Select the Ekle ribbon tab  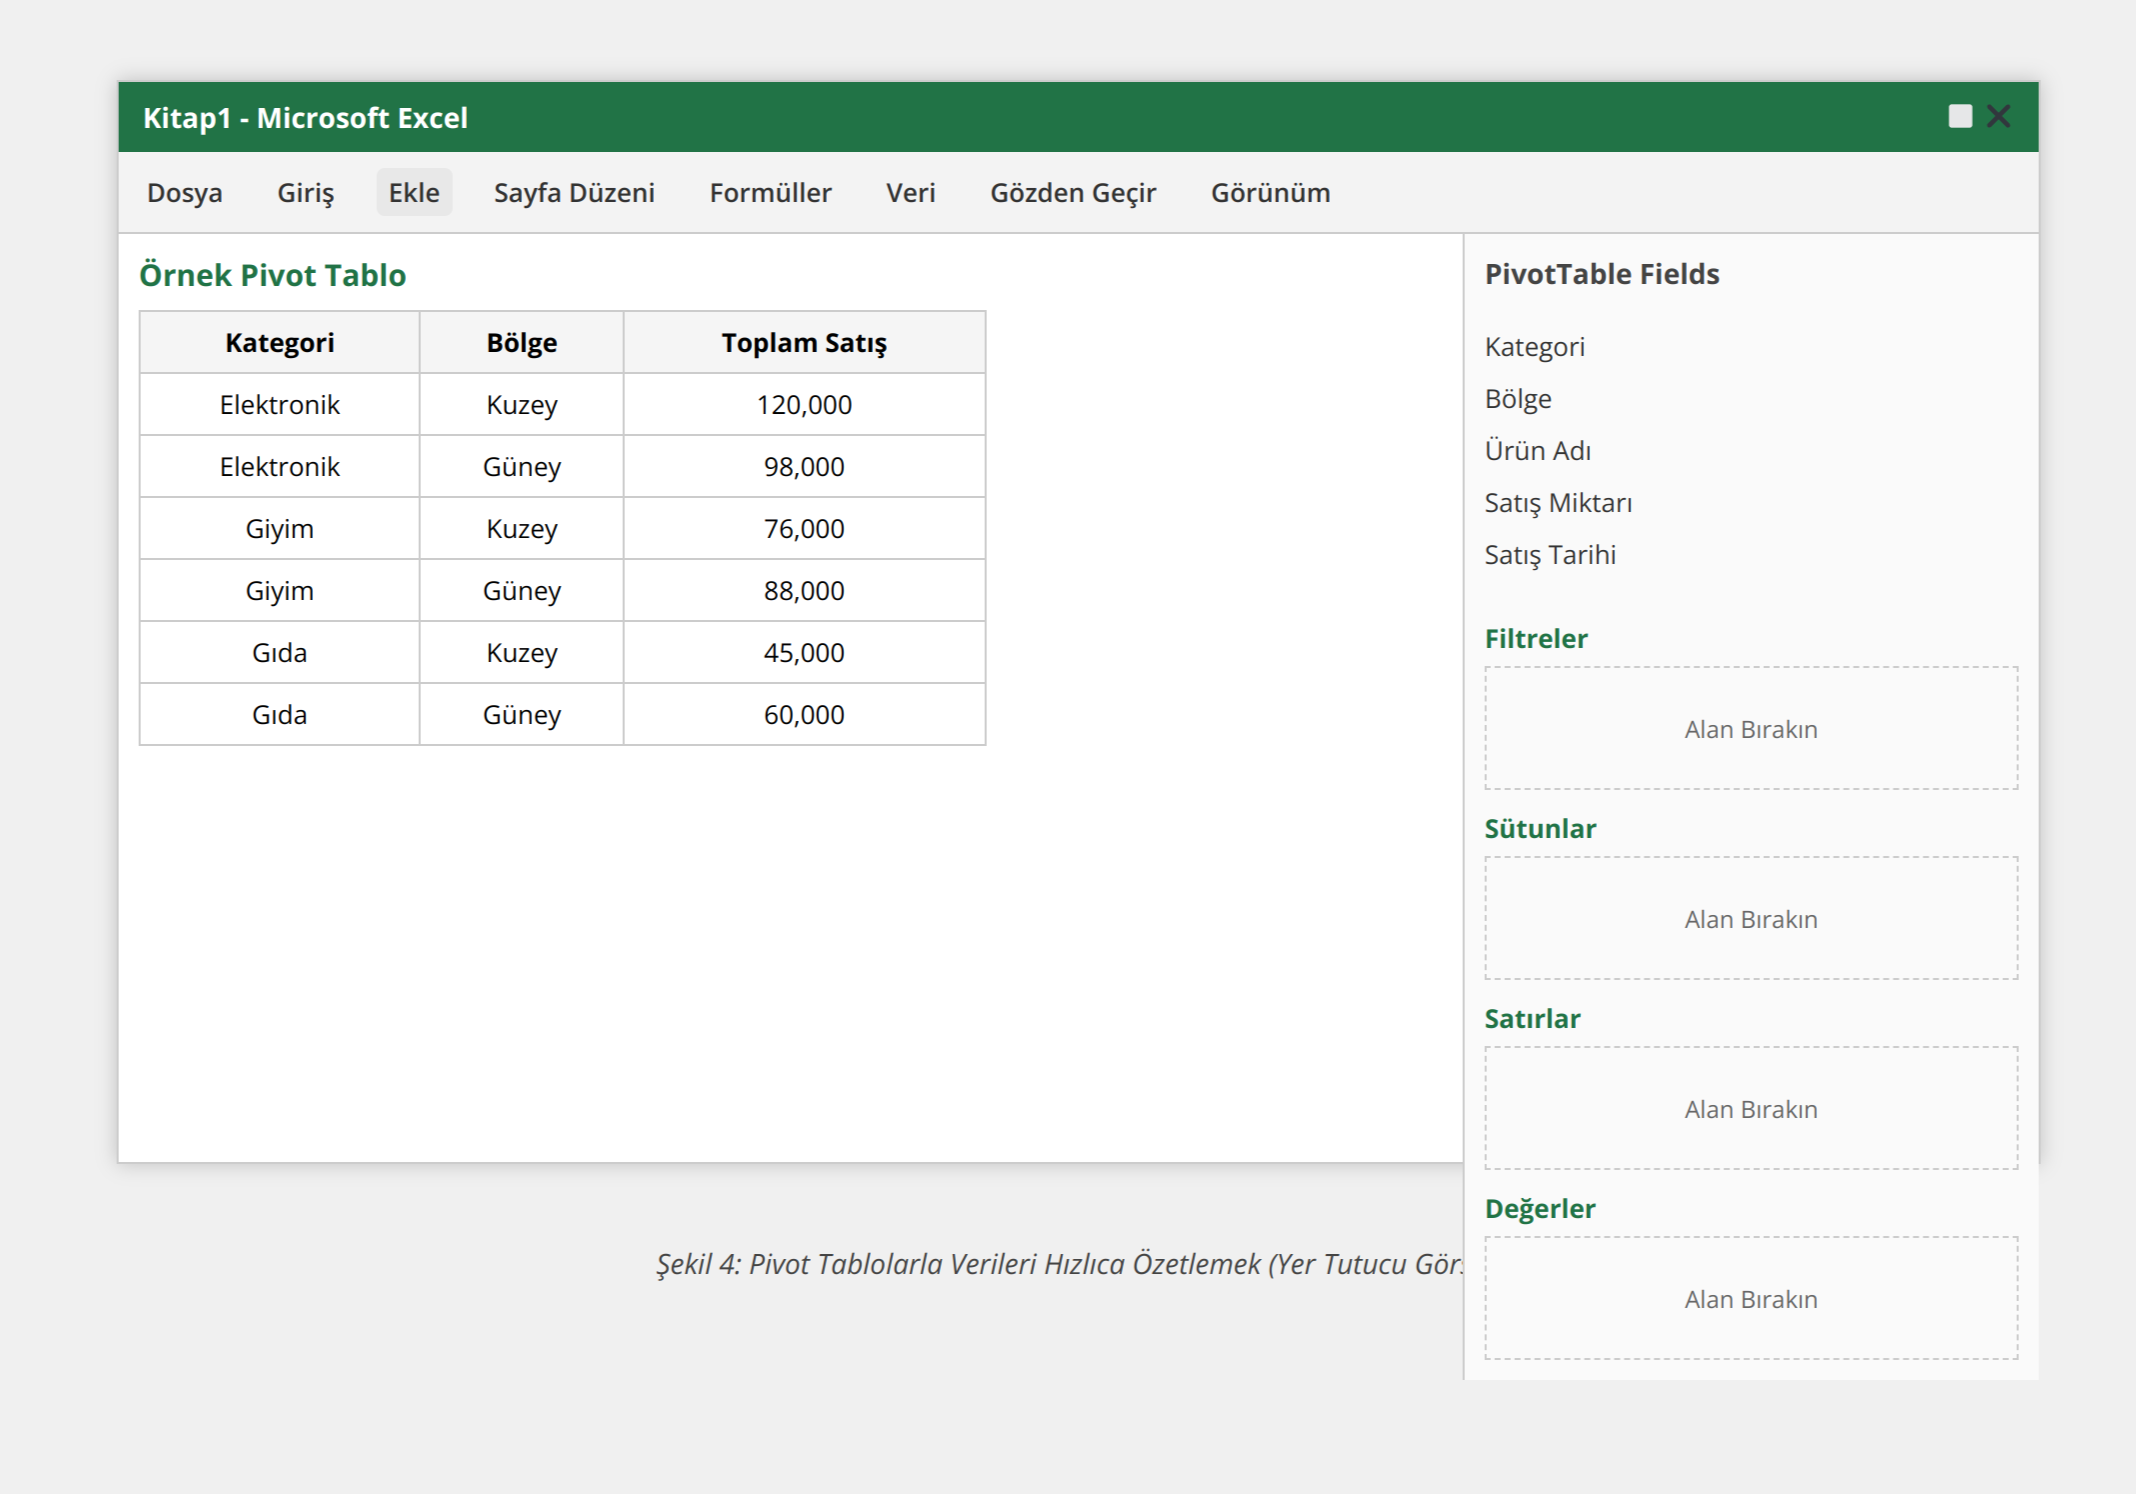[414, 192]
